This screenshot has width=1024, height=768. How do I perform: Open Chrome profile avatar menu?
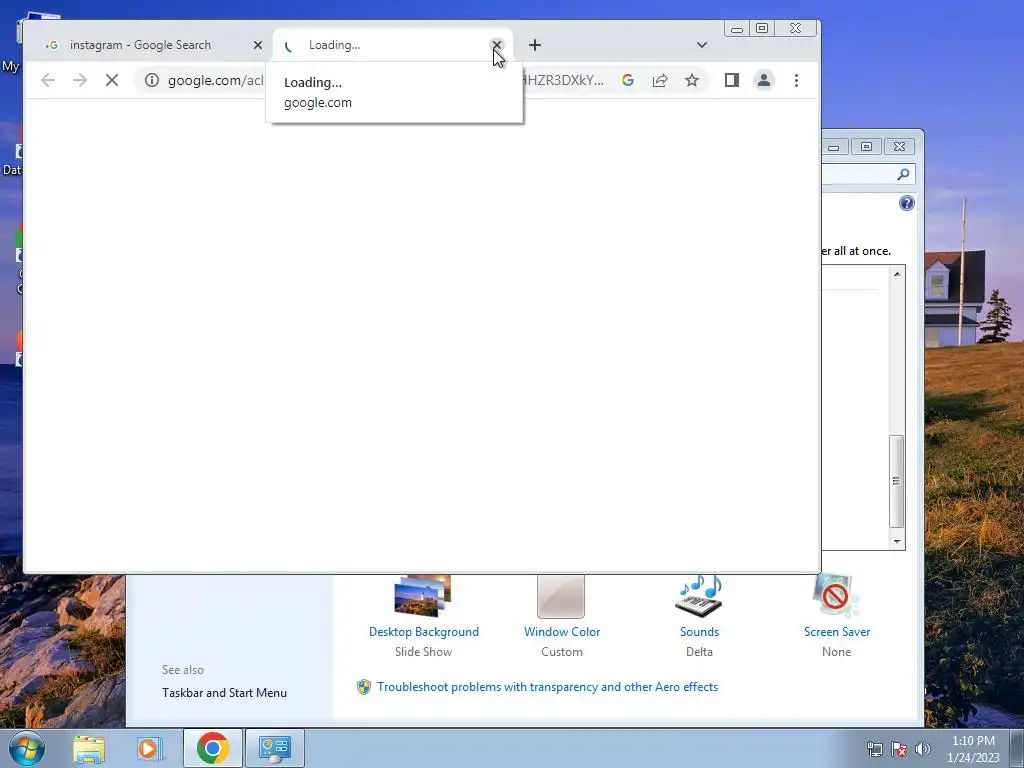(x=763, y=80)
